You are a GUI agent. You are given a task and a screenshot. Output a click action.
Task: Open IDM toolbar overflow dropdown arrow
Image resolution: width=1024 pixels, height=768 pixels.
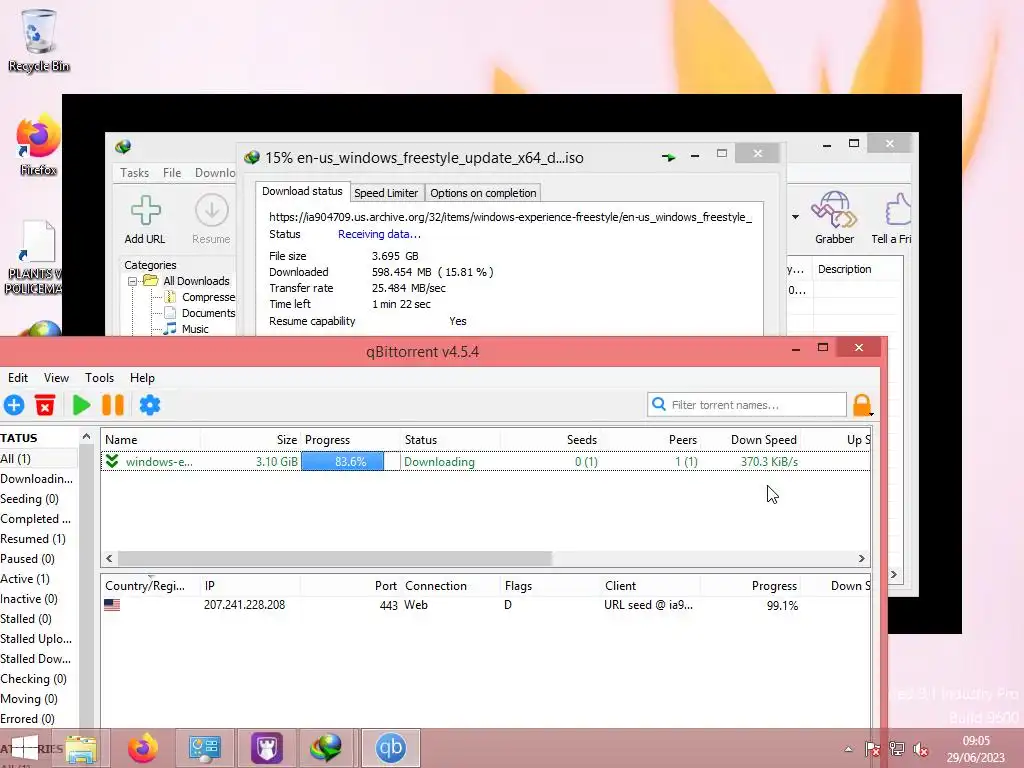pos(795,217)
